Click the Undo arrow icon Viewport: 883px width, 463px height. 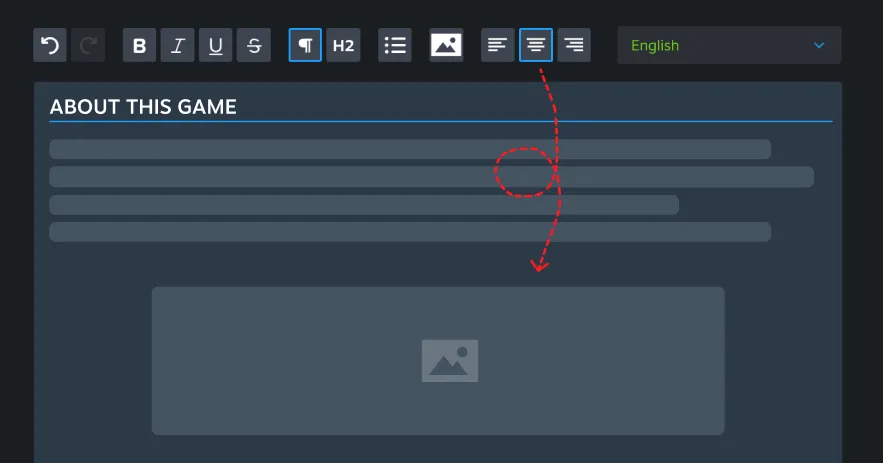[50, 45]
